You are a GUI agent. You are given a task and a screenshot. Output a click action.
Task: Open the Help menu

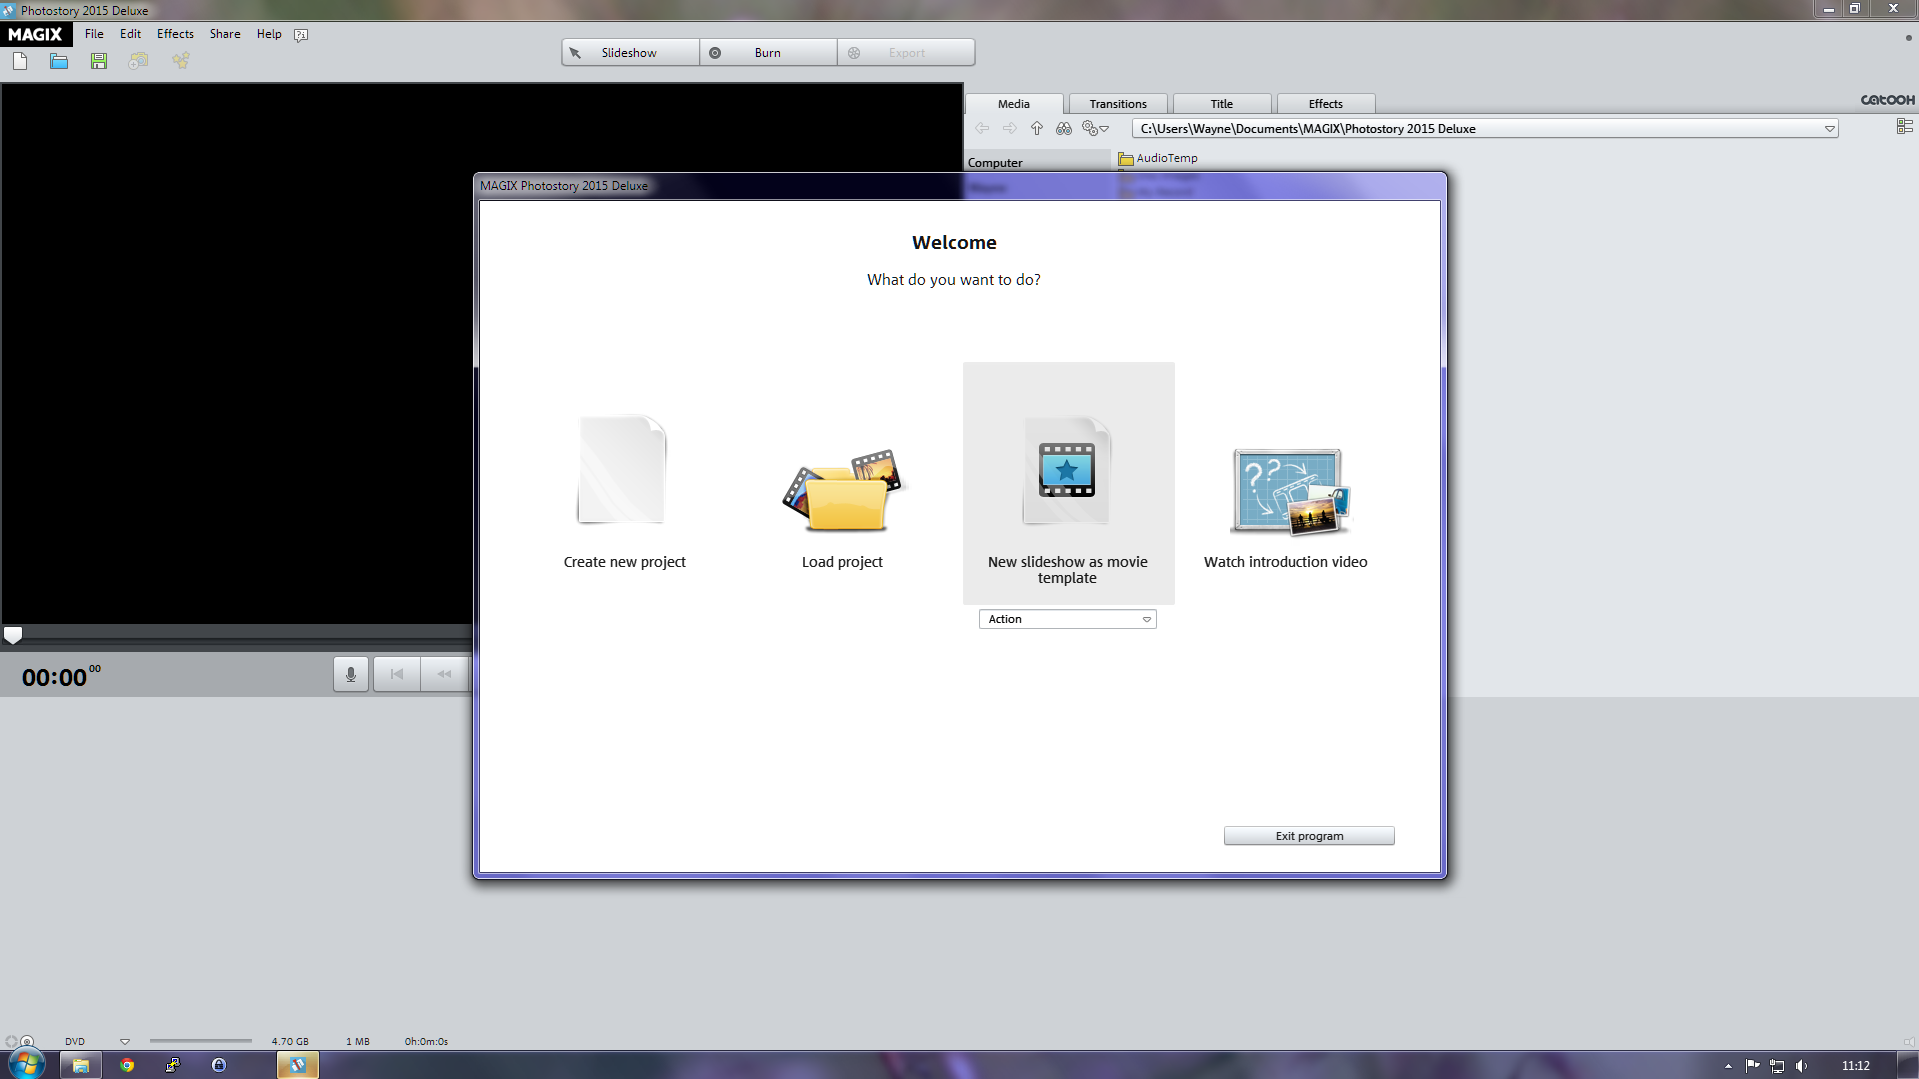point(269,34)
